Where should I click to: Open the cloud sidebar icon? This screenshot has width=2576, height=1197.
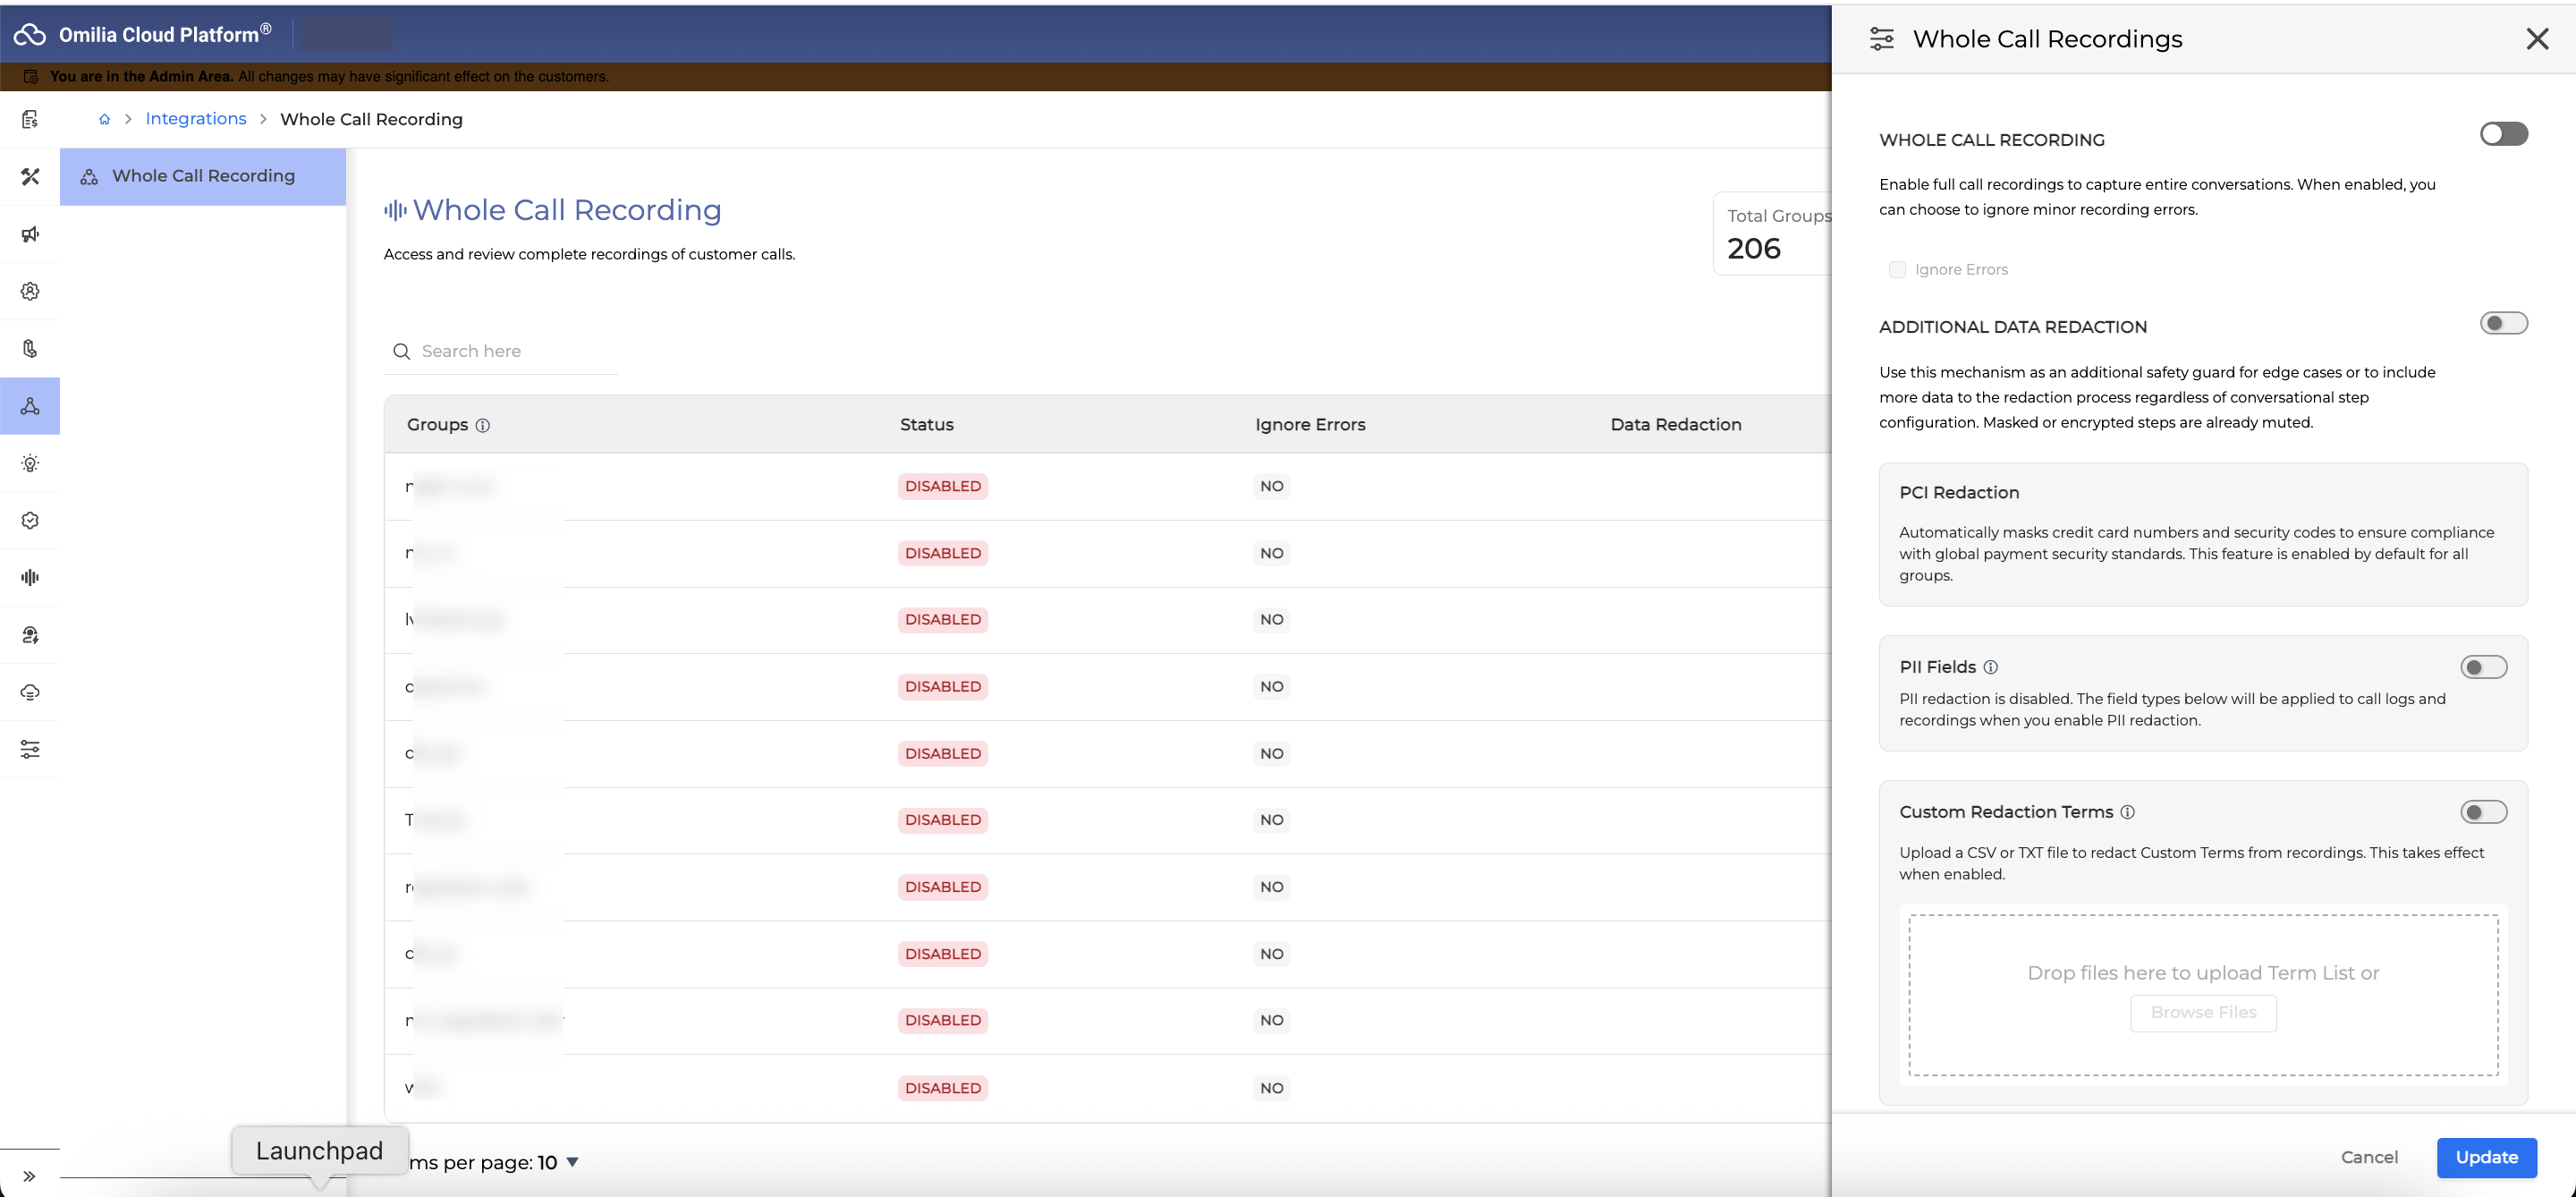[30, 692]
